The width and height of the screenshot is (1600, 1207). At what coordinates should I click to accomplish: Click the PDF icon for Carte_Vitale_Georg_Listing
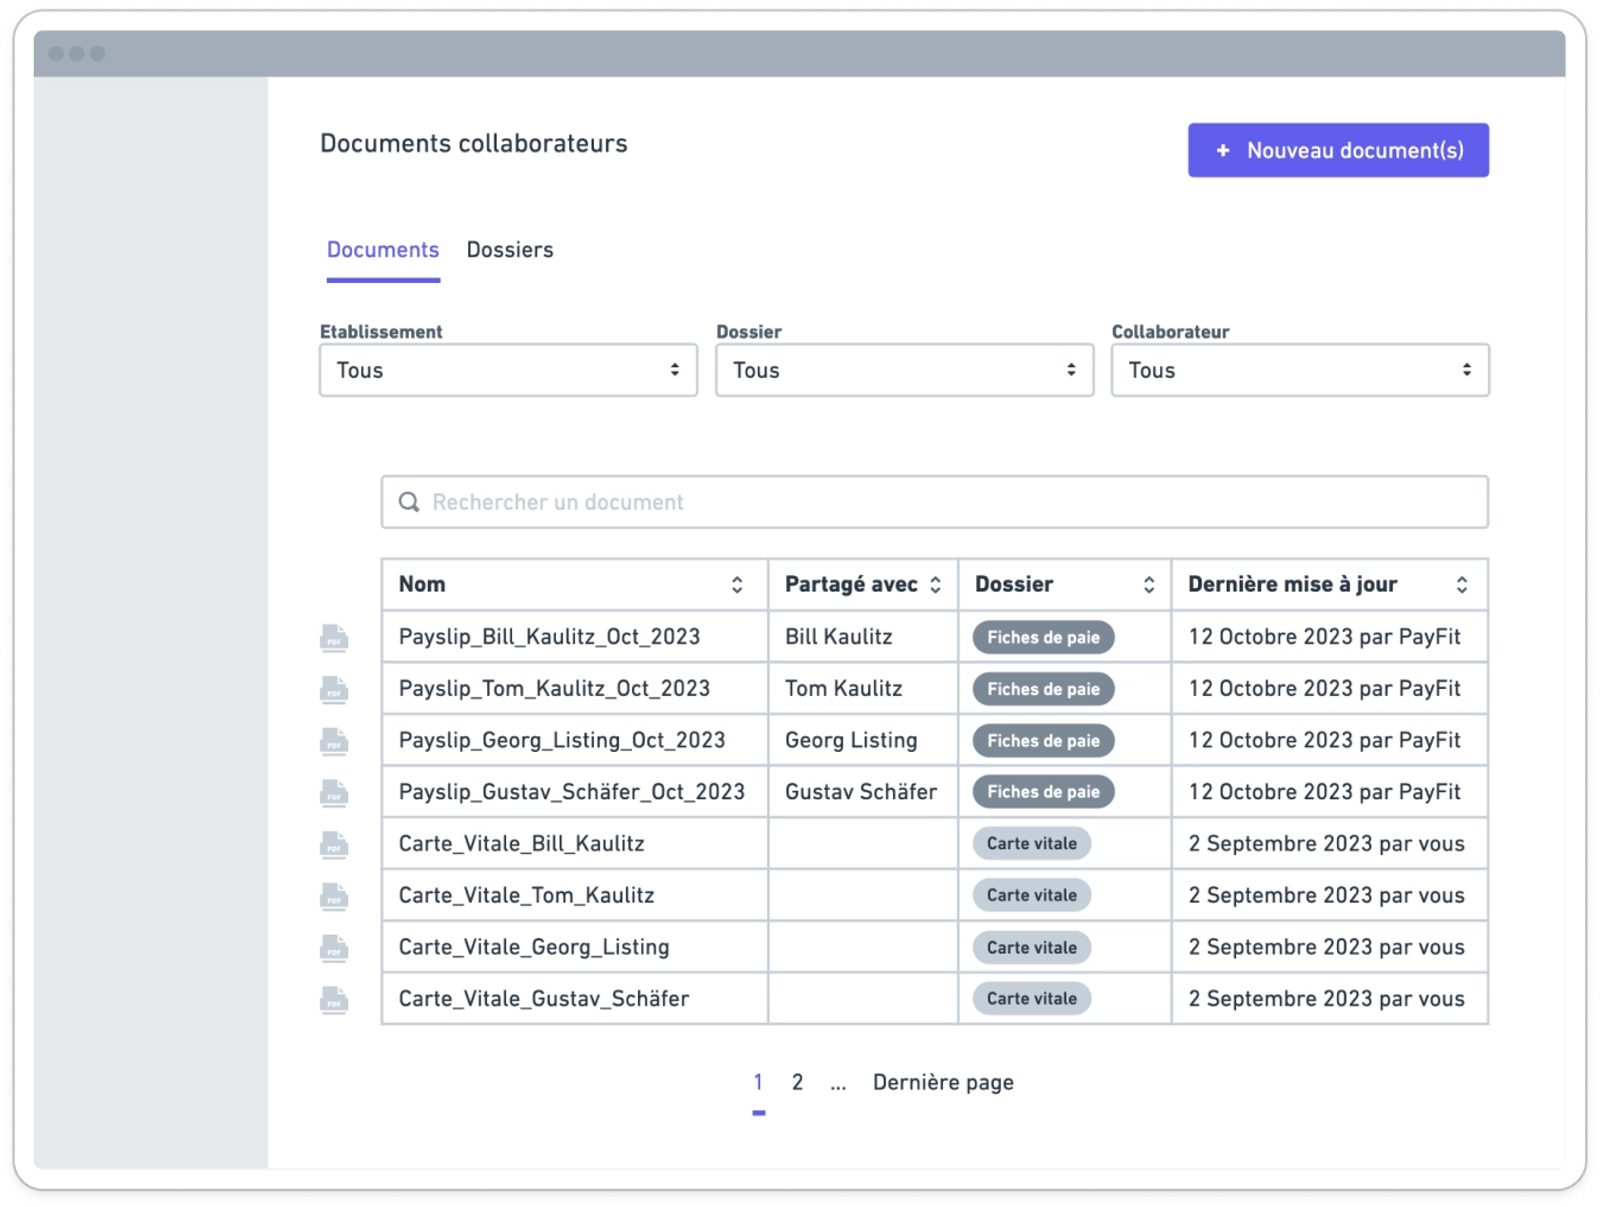(334, 948)
